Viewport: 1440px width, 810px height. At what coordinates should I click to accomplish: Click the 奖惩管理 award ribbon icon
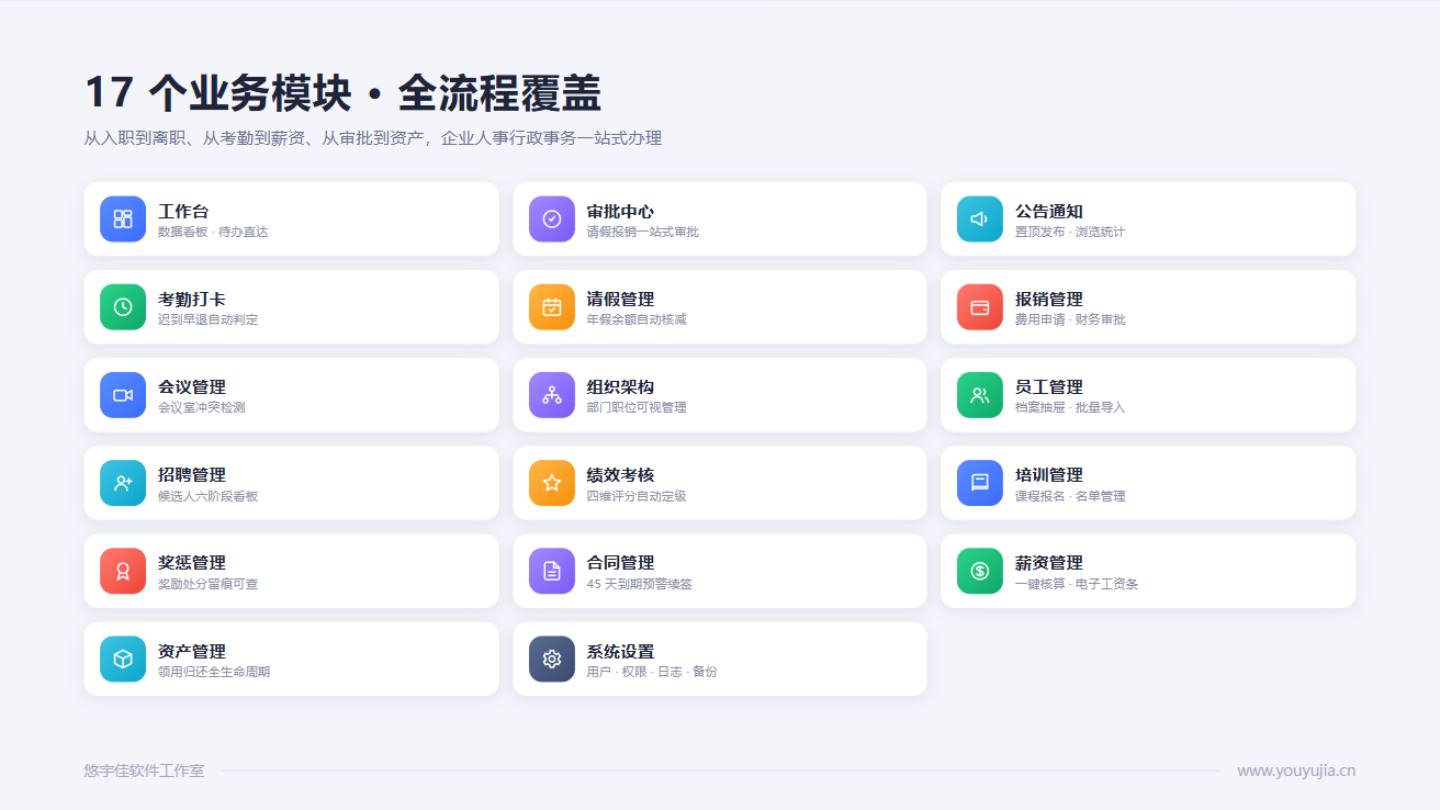123,571
